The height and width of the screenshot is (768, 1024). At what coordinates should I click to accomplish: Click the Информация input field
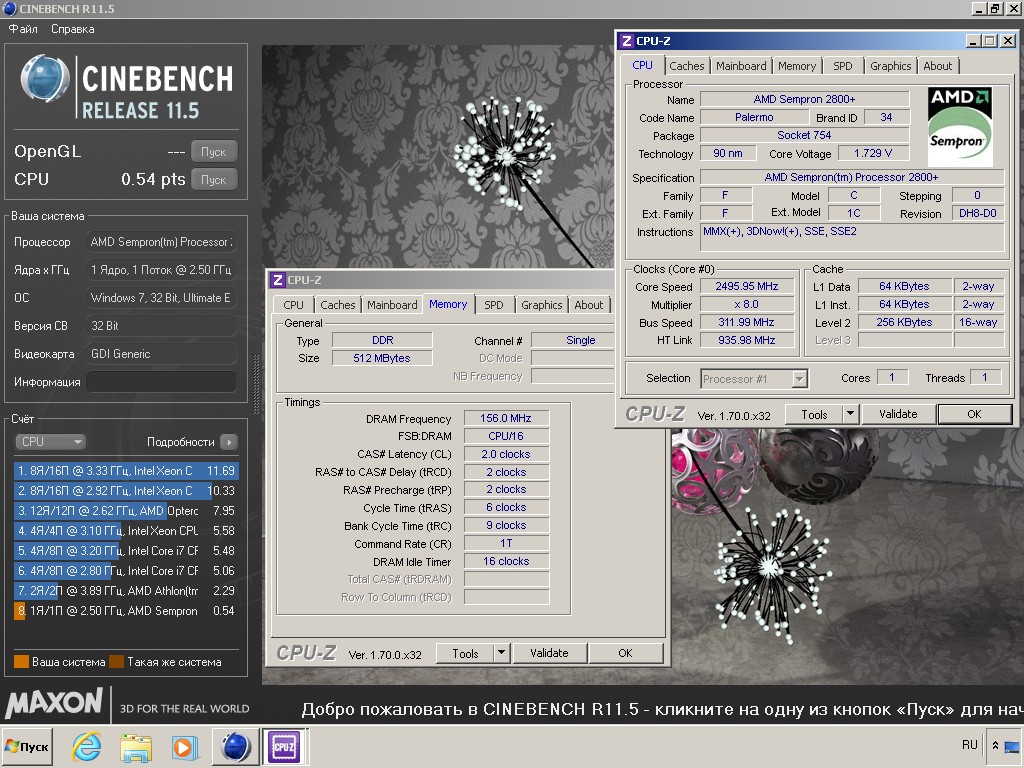click(x=161, y=381)
